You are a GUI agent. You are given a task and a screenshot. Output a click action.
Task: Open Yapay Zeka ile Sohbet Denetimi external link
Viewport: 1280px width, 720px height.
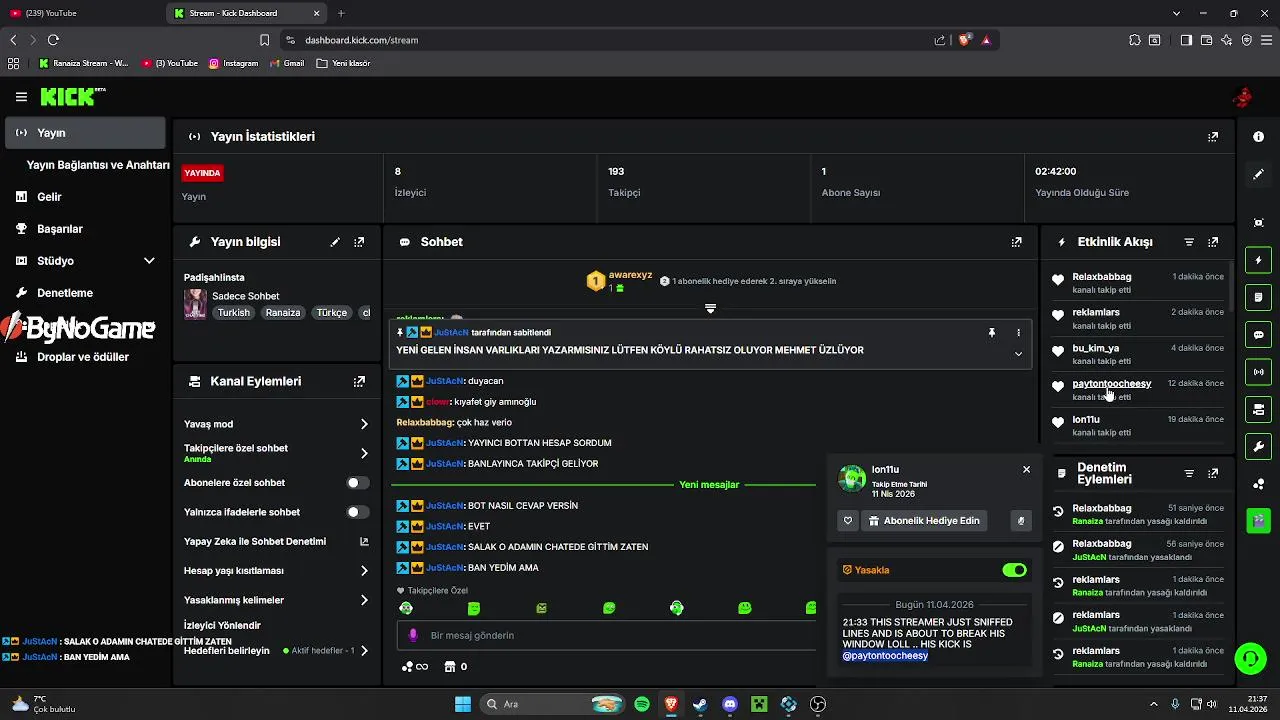364,542
